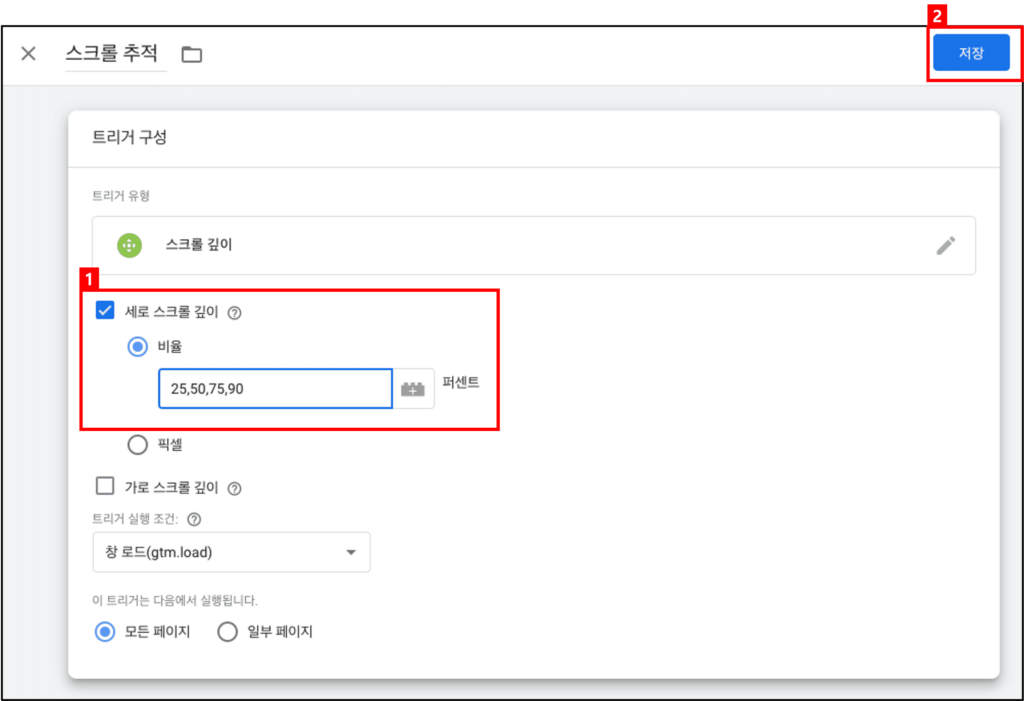Click the 트리거 유형 label
This screenshot has height=701, width=1024.
[x=121, y=196]
